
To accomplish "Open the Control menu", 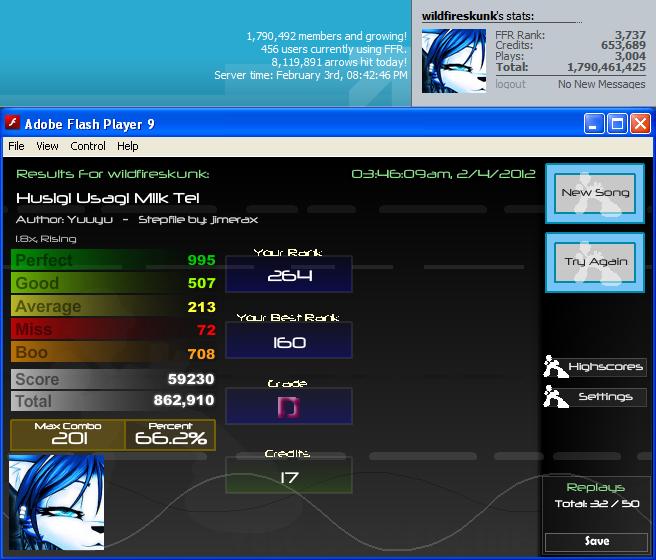I will (x=88, y=146).
